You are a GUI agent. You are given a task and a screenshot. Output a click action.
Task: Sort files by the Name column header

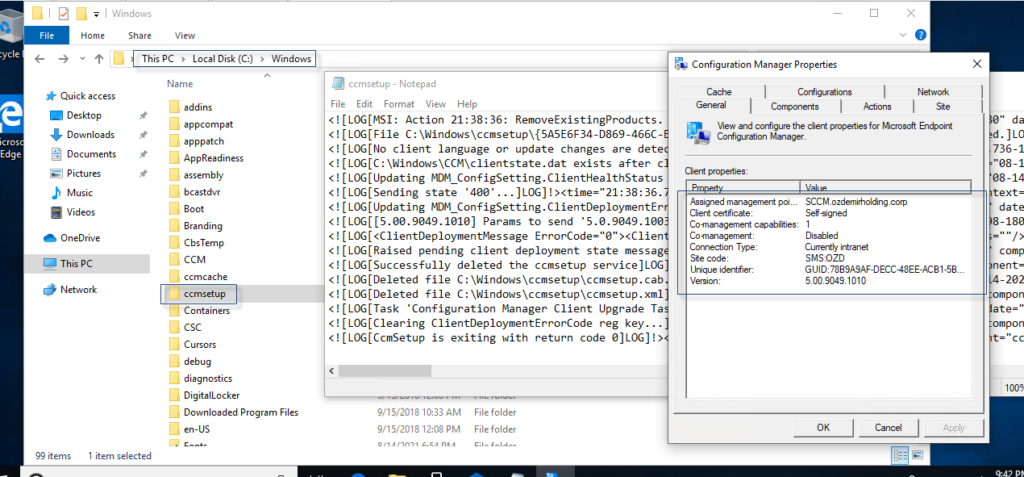coord(180,84)
